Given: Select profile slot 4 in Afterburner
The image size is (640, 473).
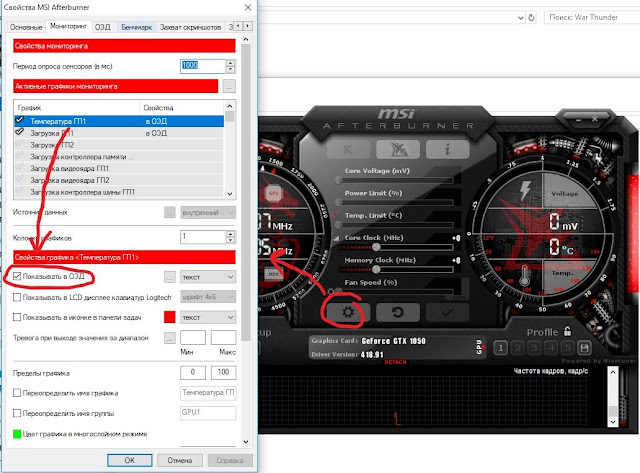Looking at the screenshot, I should pyautogui.click(x=551, y=348).
